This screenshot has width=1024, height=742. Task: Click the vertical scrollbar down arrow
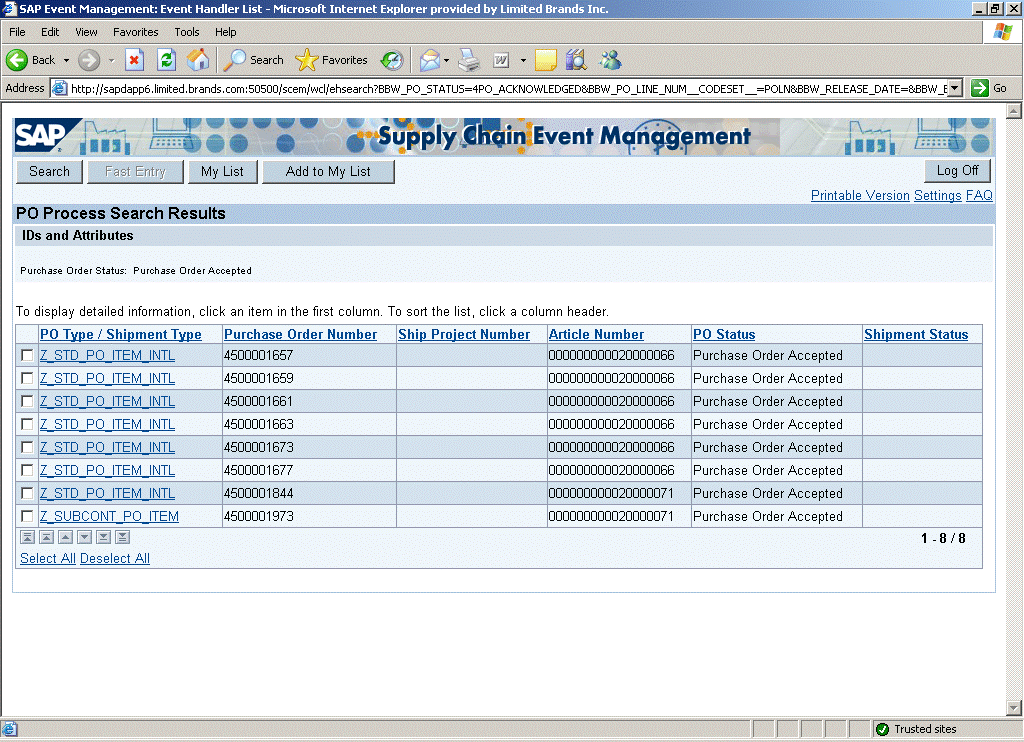1014,707
